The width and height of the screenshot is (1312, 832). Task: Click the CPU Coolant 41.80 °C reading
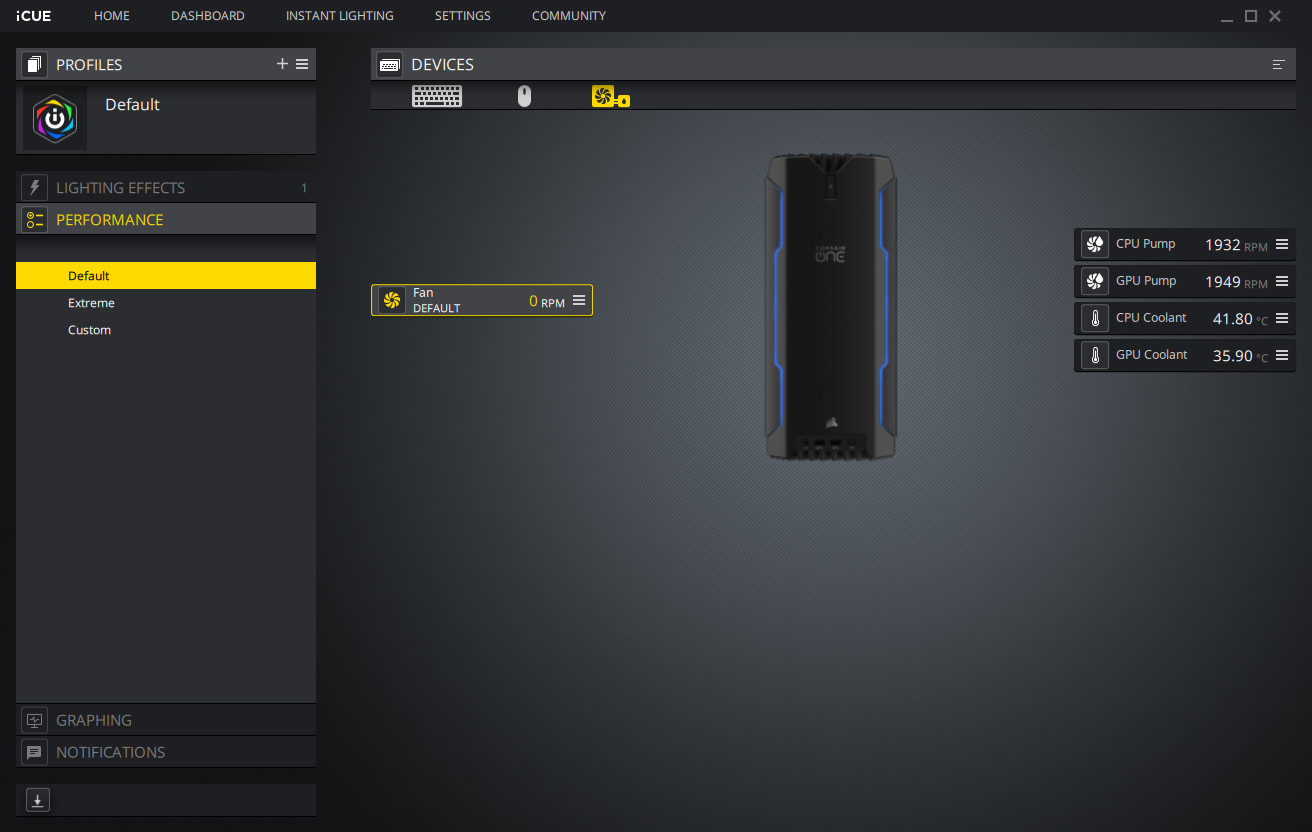1240,319
